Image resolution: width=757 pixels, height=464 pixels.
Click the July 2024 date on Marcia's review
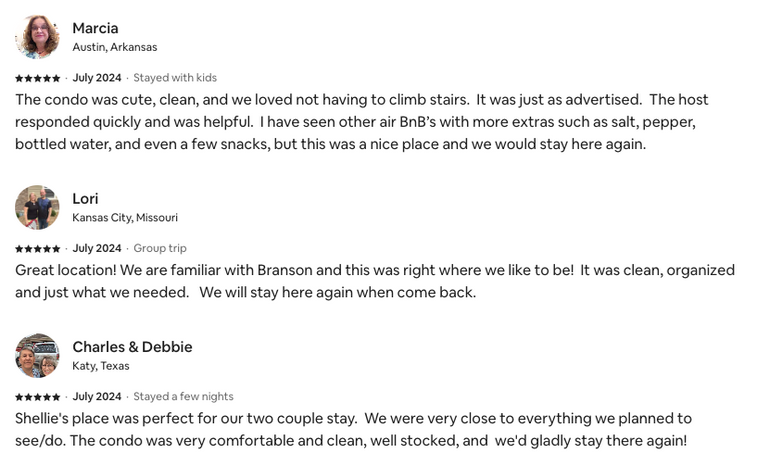[x=97, y=78]
